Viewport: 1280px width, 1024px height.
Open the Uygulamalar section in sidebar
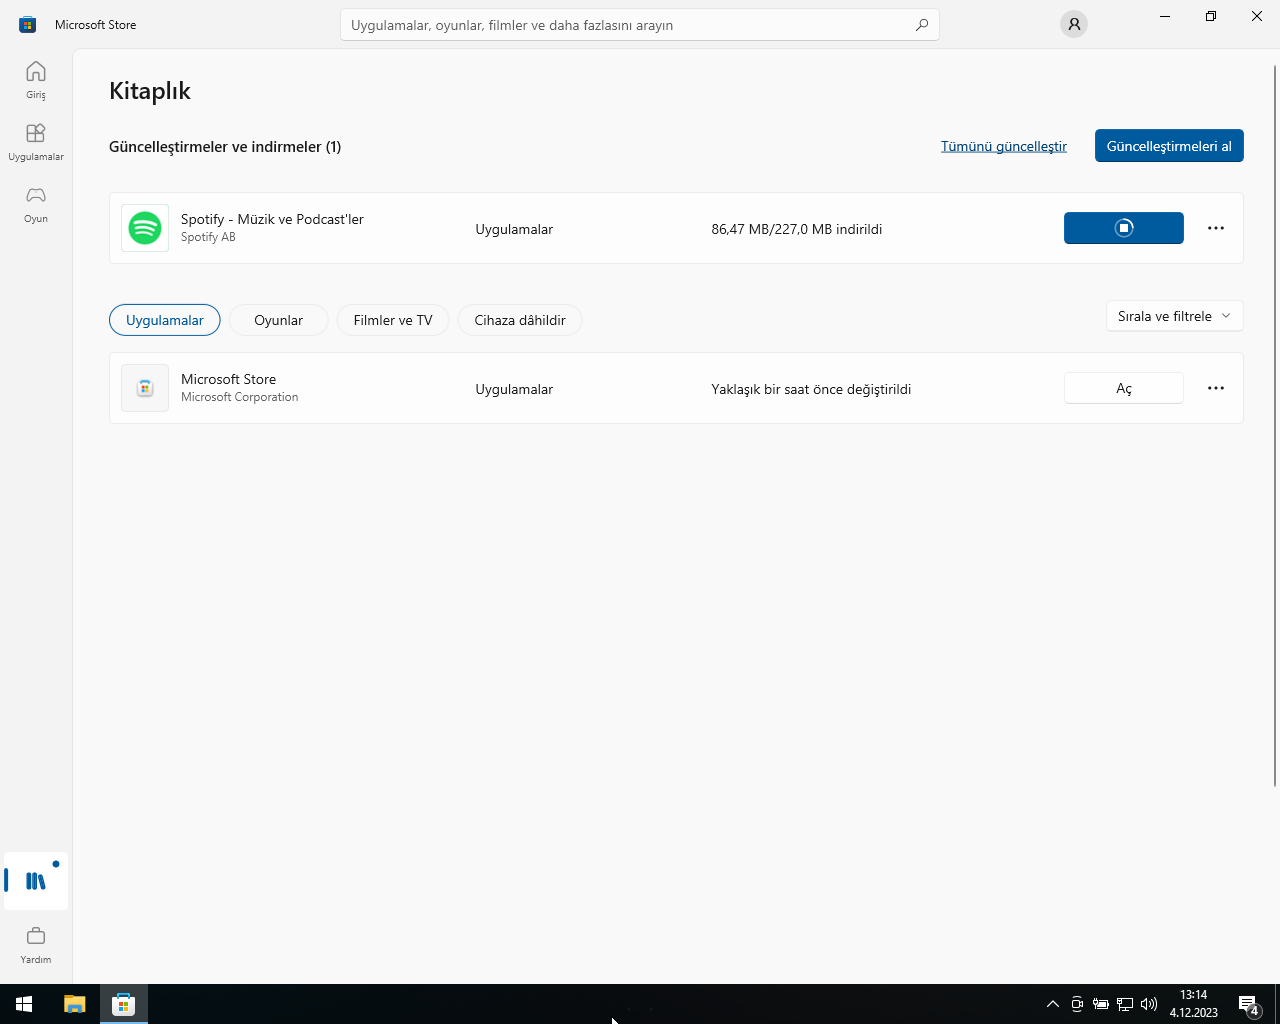(36, 142)
